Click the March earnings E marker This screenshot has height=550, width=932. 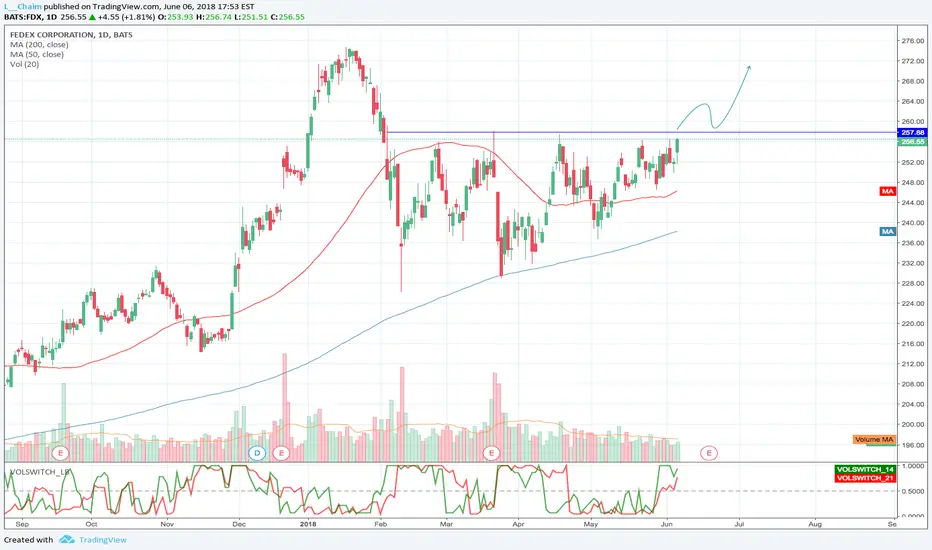click(491, 453)
